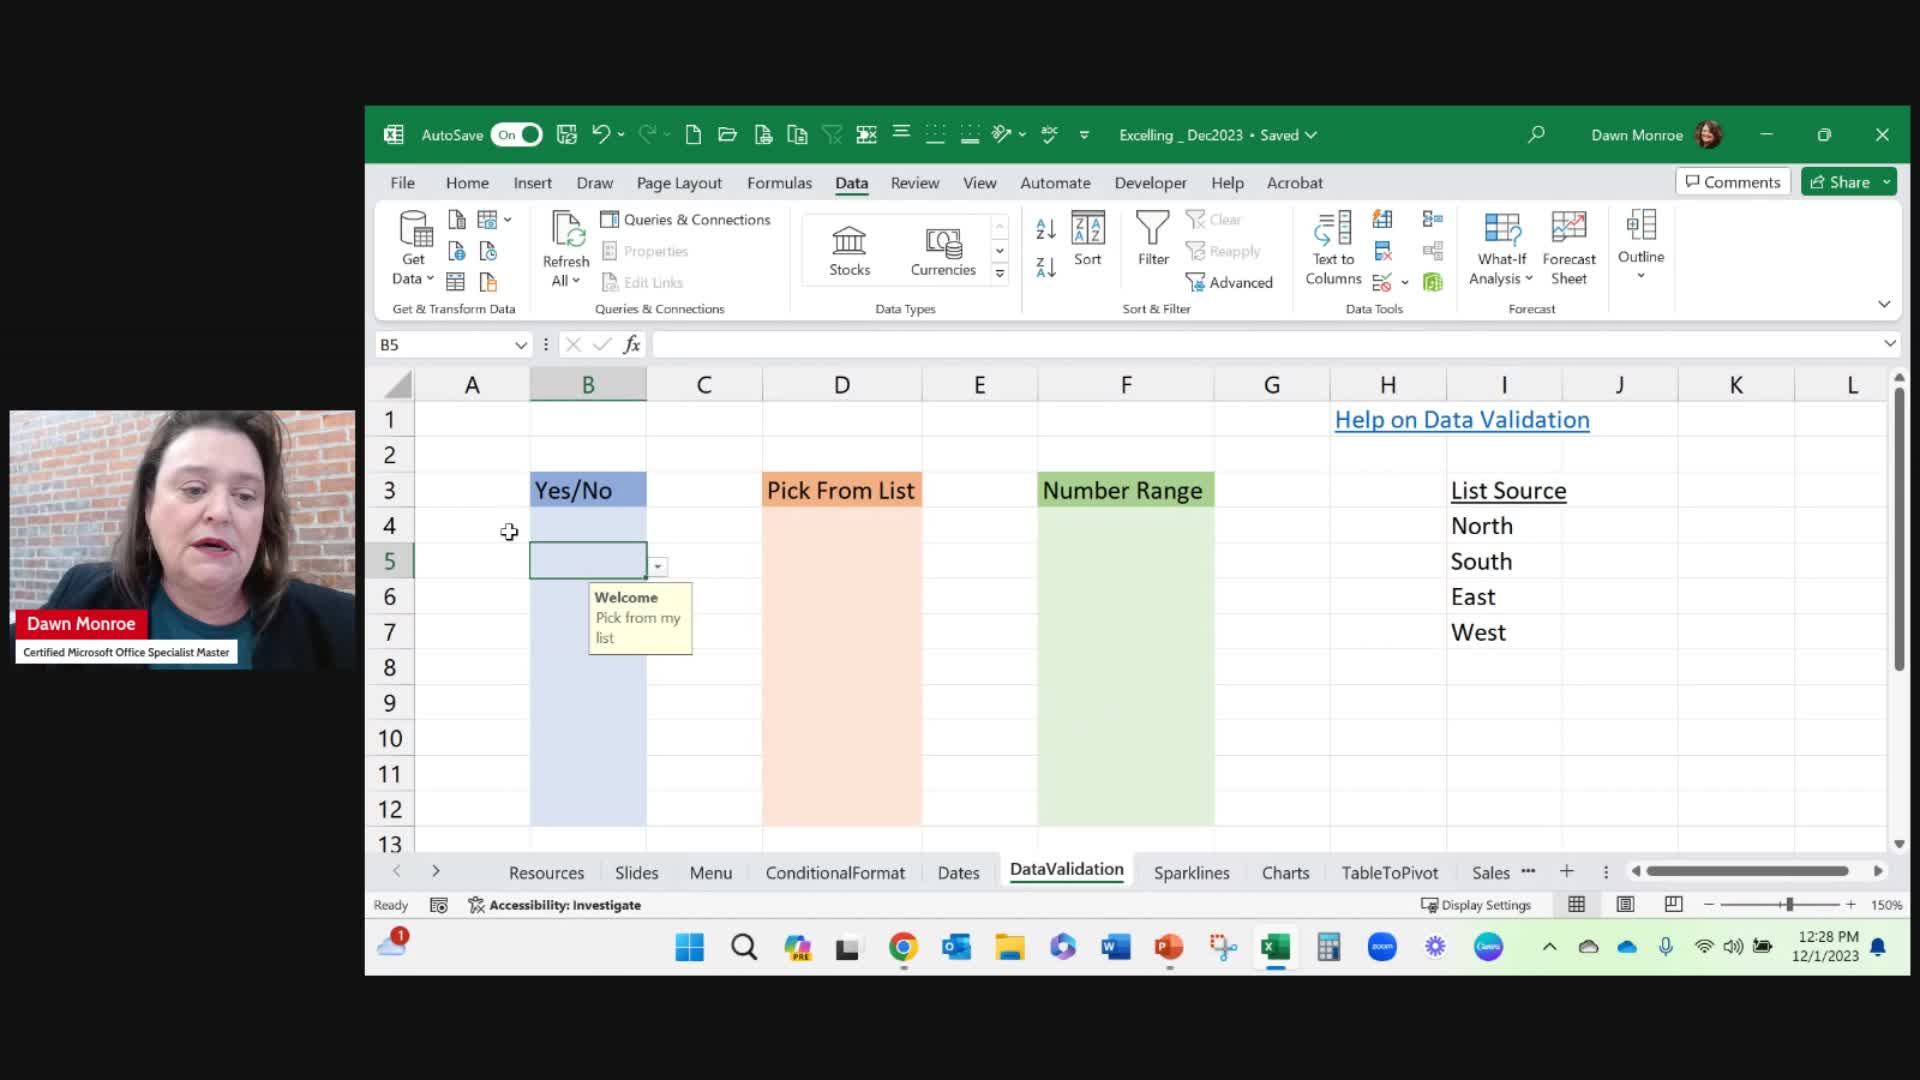
Task: Toggle Queries & Connections pane
Action: [686, 219]
